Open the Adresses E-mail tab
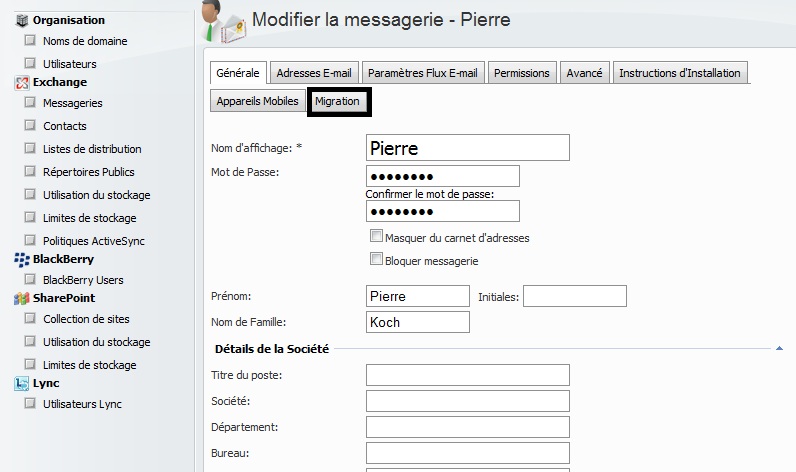 (x=314, y=73)
